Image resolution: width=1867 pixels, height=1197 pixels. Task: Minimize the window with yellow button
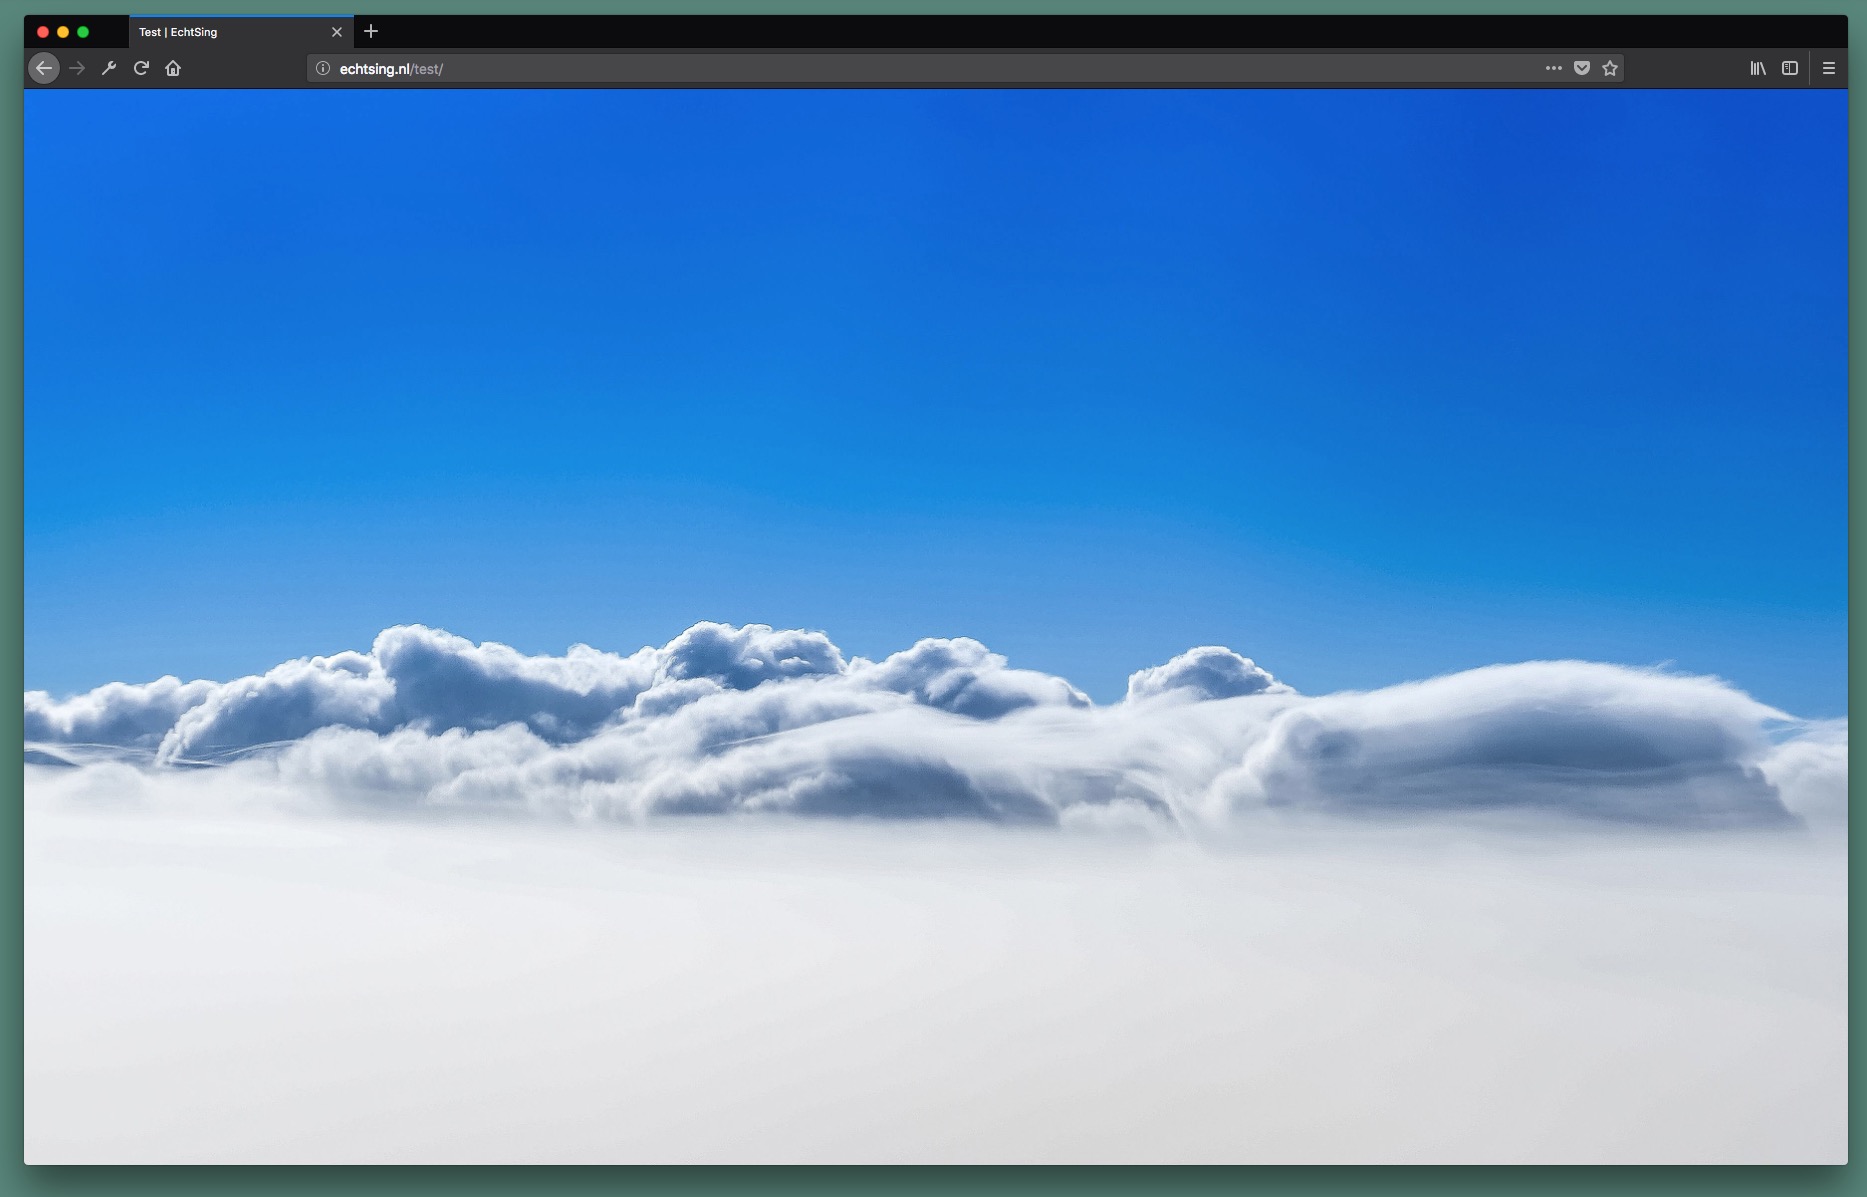point(63,32)
